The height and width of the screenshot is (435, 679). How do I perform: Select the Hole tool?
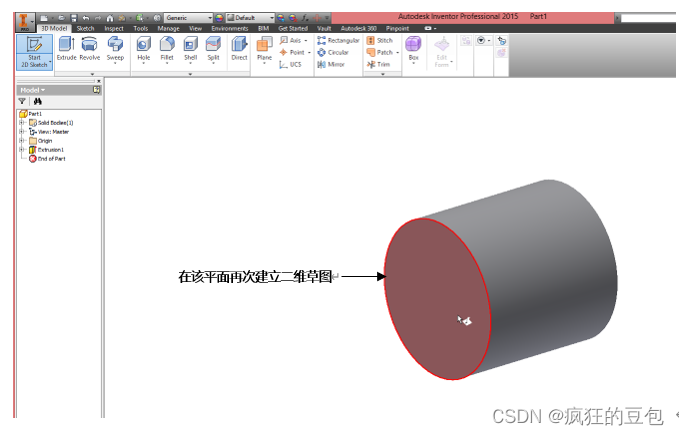click(143, 49)
